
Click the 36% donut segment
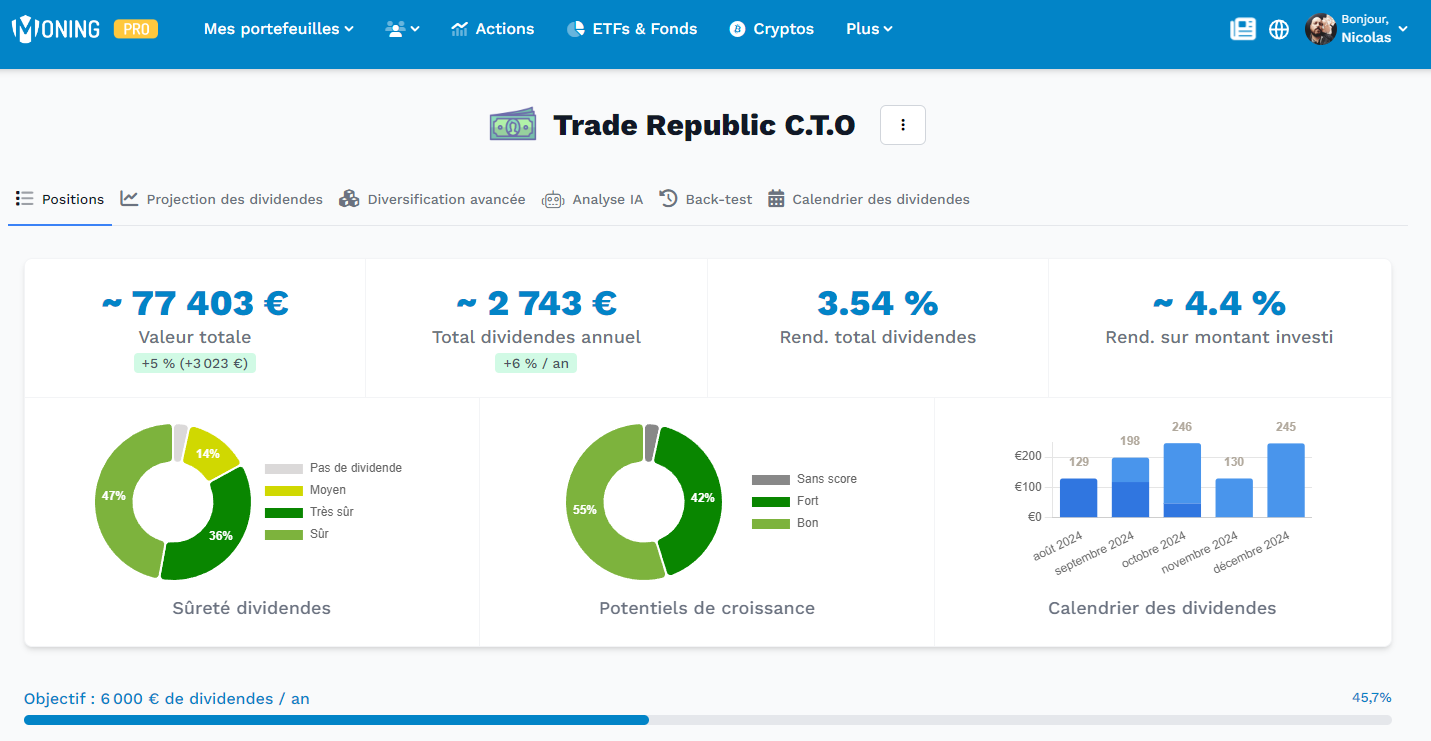coord(220,534)
